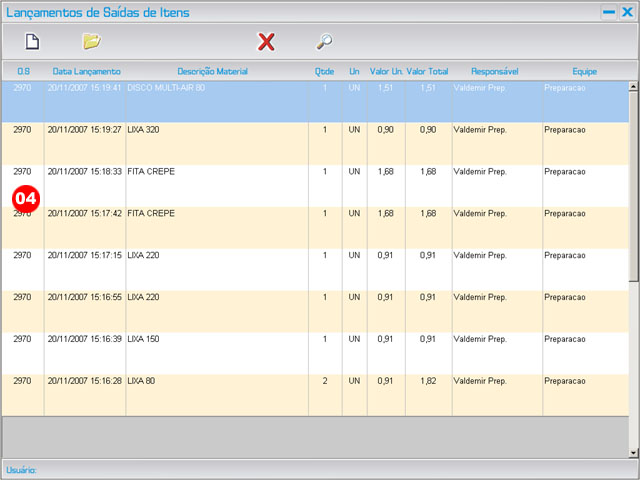Click the red X delete icon
Image resolution: width=640 pixels, height=480 pixels.
coord(266,42)
